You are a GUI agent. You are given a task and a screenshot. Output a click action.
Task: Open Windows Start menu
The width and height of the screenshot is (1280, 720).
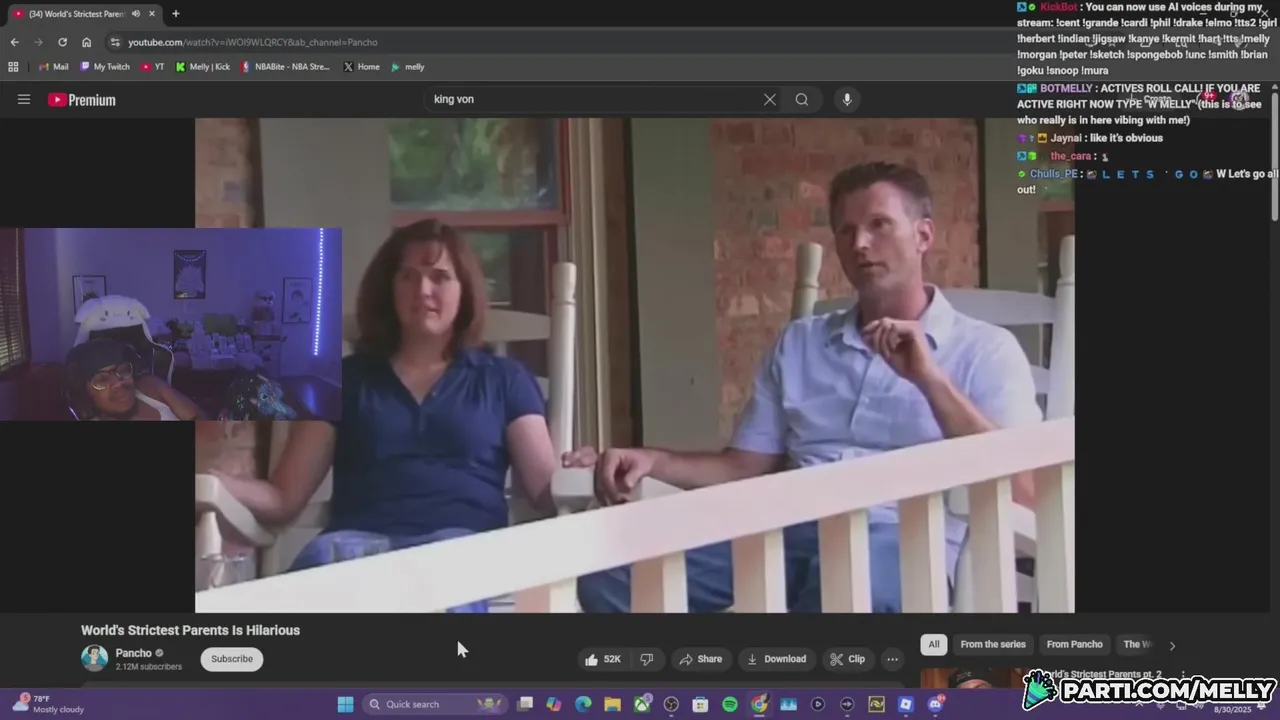[x=345, y=704]
